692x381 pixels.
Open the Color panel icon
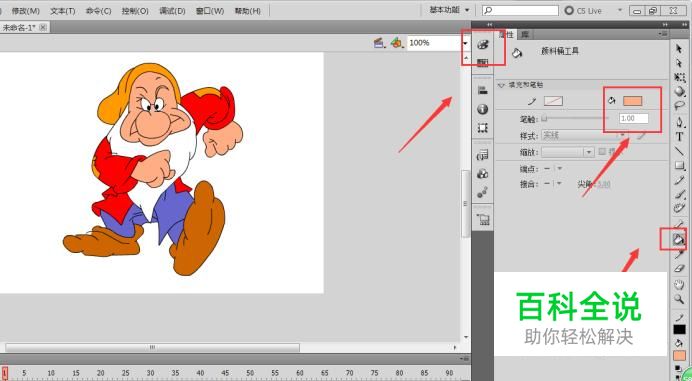[483, 45]
